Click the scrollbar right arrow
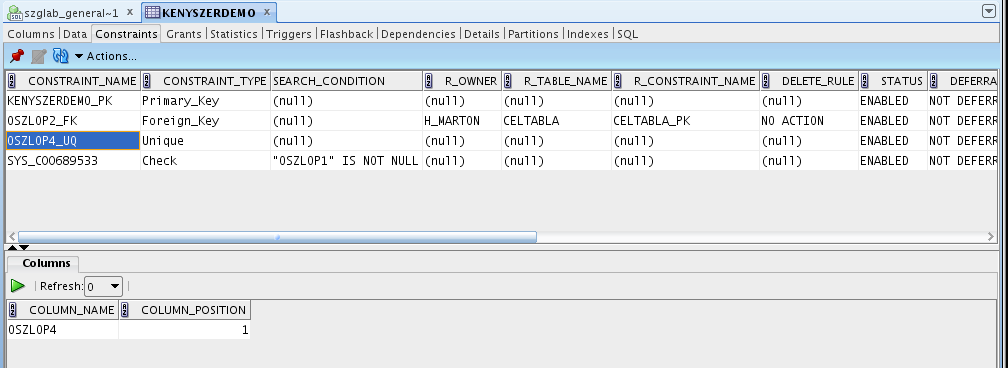Image resolution: width=1008 pixels, height=368 pixels. click(x=991, y=237)
